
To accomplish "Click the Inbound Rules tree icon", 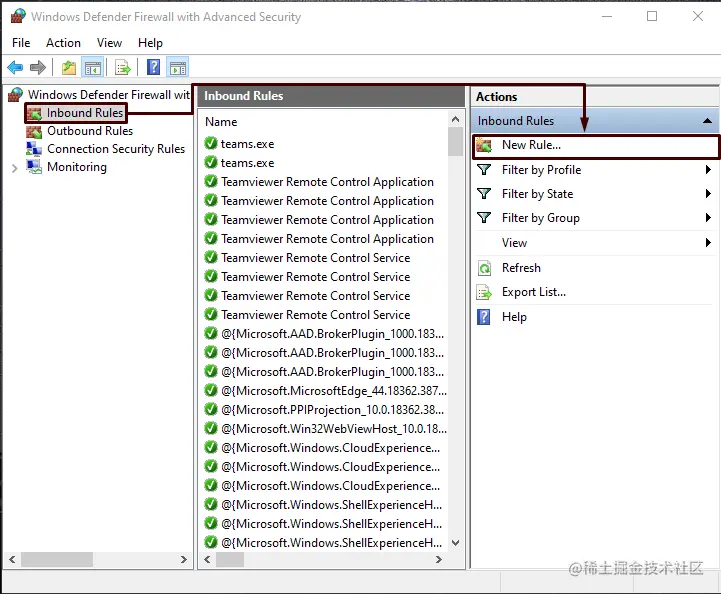I will [x=34, y=113].
